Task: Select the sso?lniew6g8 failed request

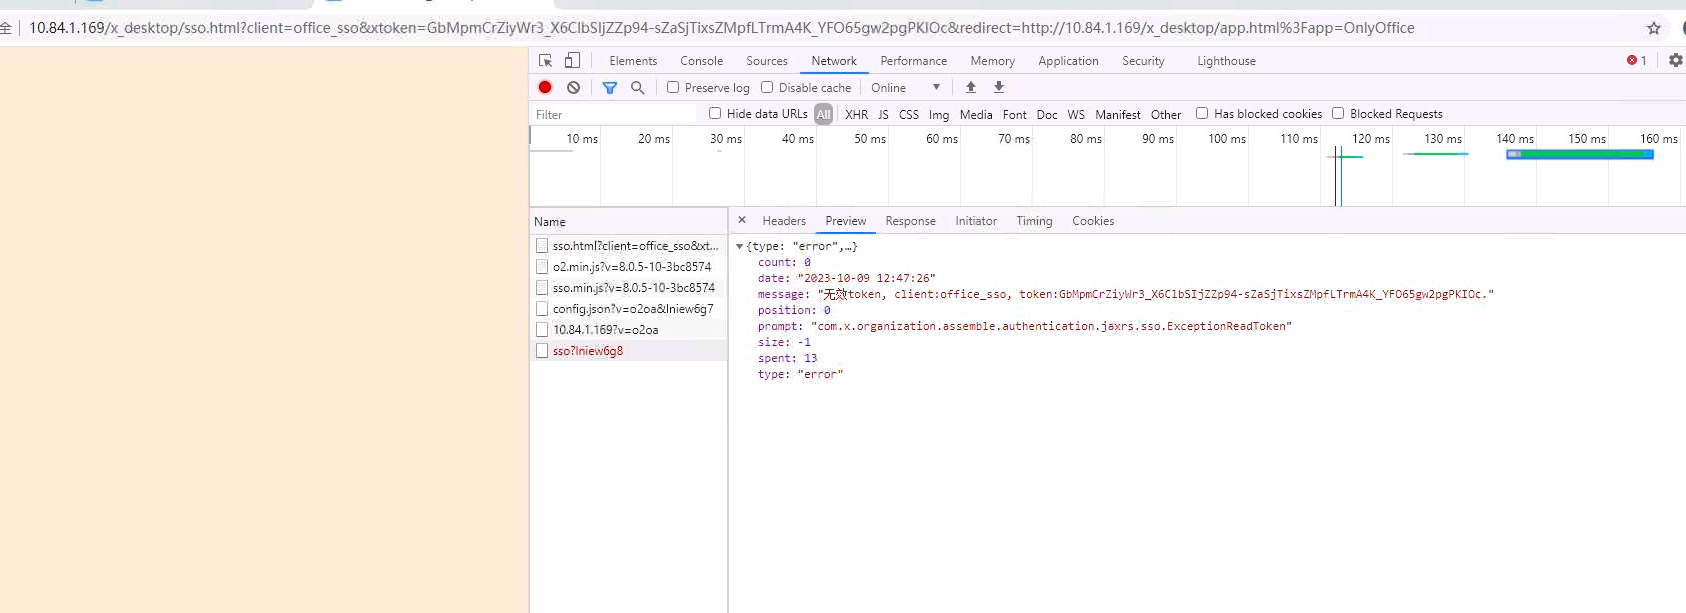Action: pos(588,351)
